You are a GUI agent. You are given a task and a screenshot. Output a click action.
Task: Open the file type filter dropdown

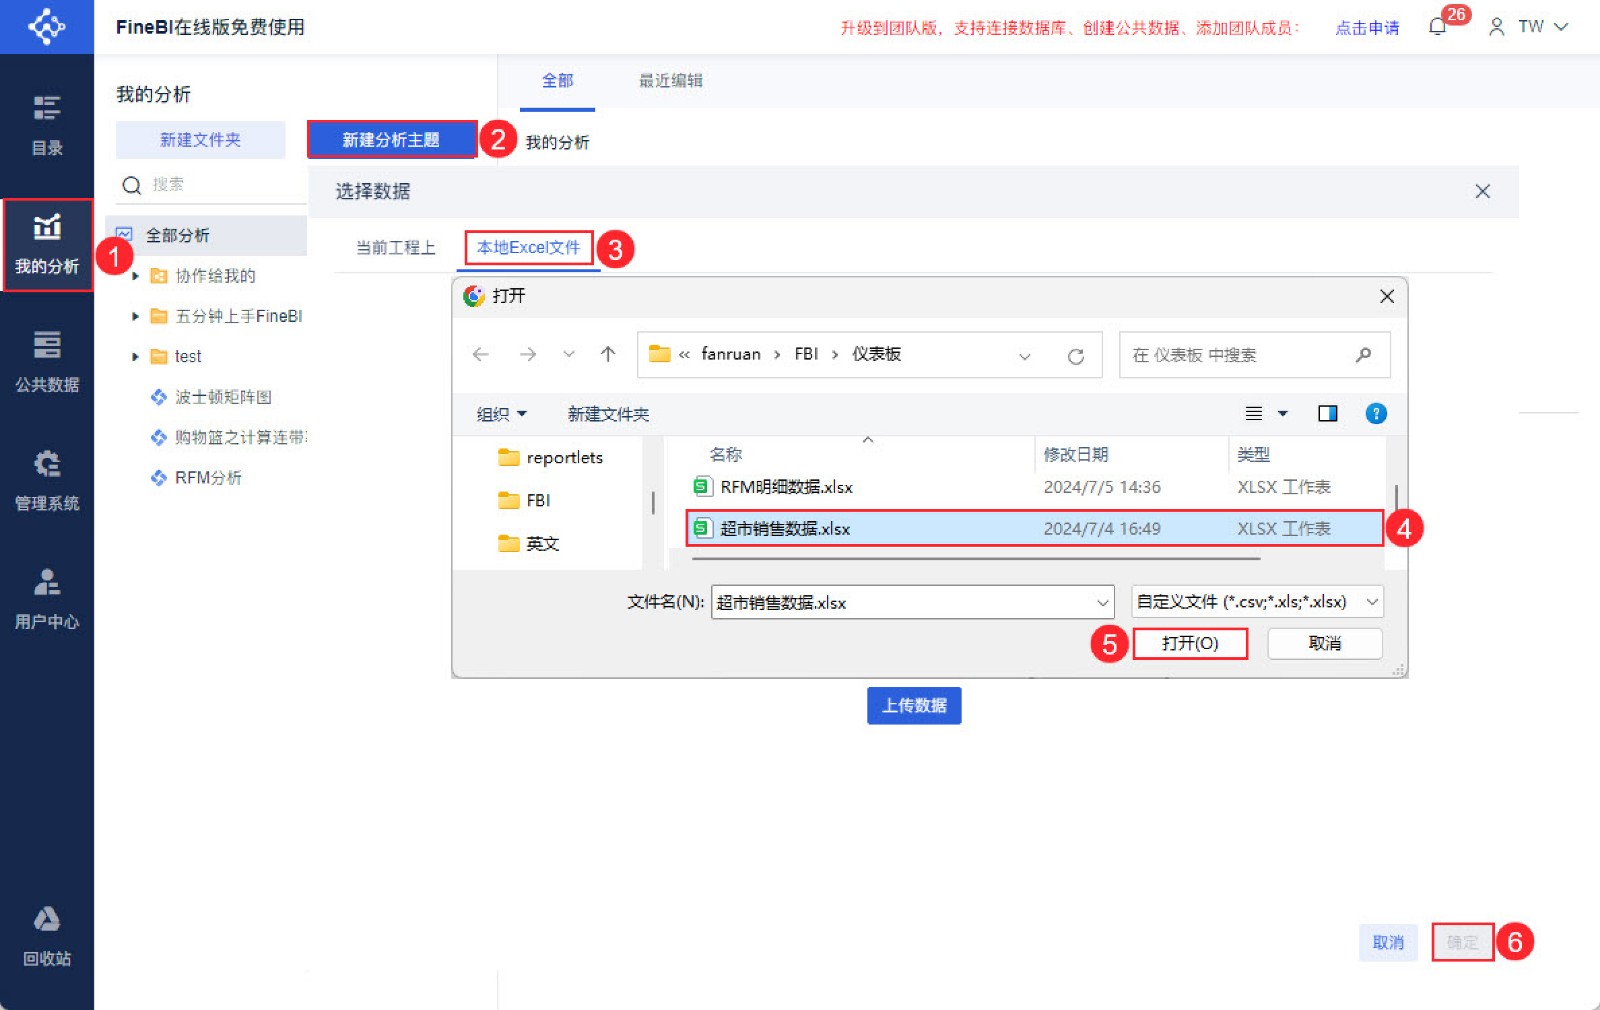coord(1372,602)
